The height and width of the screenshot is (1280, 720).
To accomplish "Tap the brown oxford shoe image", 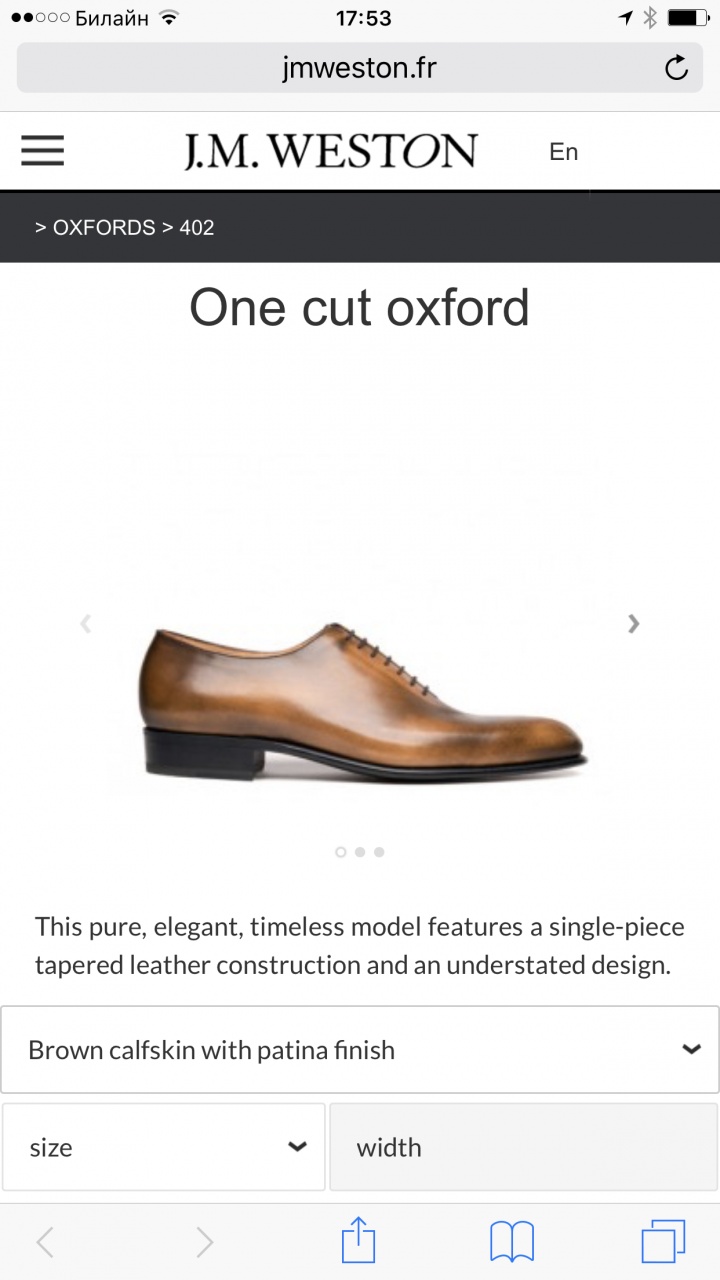I will click(x=360, y=700).
